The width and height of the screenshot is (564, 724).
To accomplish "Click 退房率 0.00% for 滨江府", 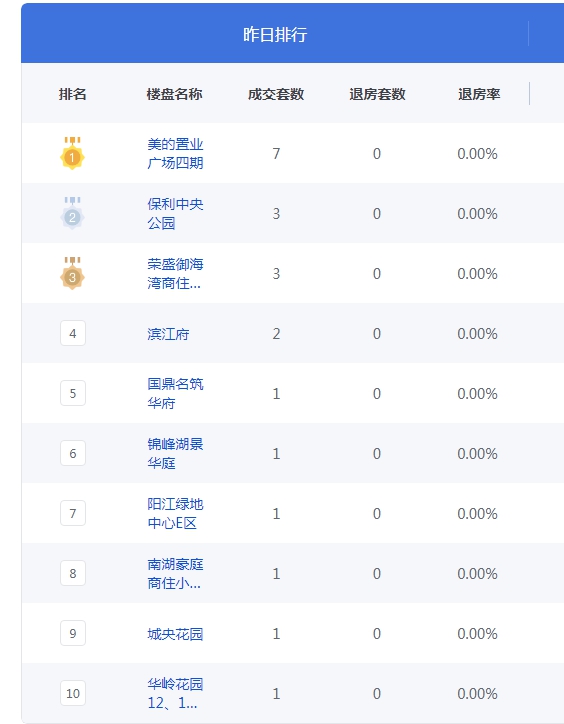I will (478, 333).
